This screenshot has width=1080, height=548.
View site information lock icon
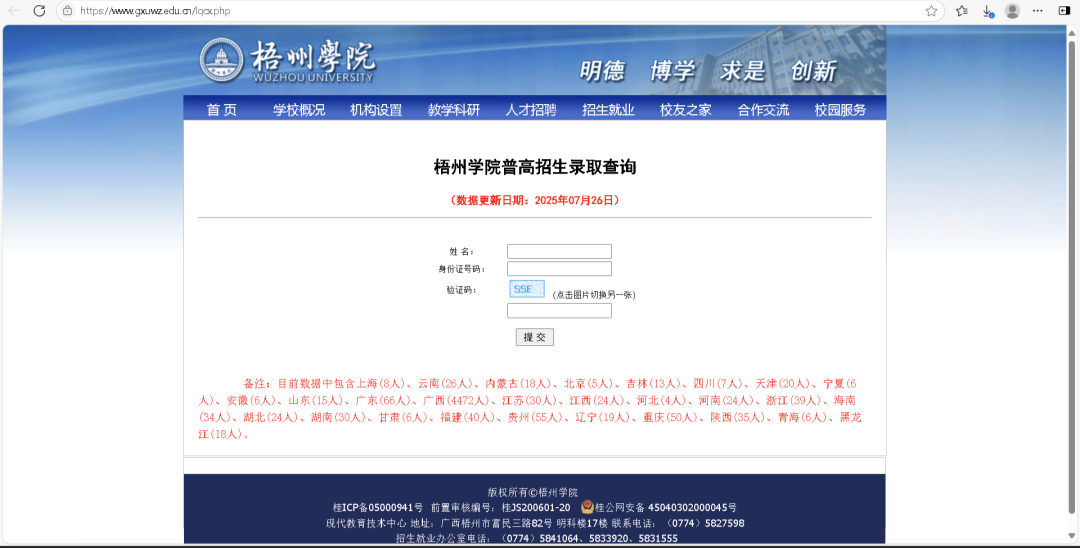(67, 10)
